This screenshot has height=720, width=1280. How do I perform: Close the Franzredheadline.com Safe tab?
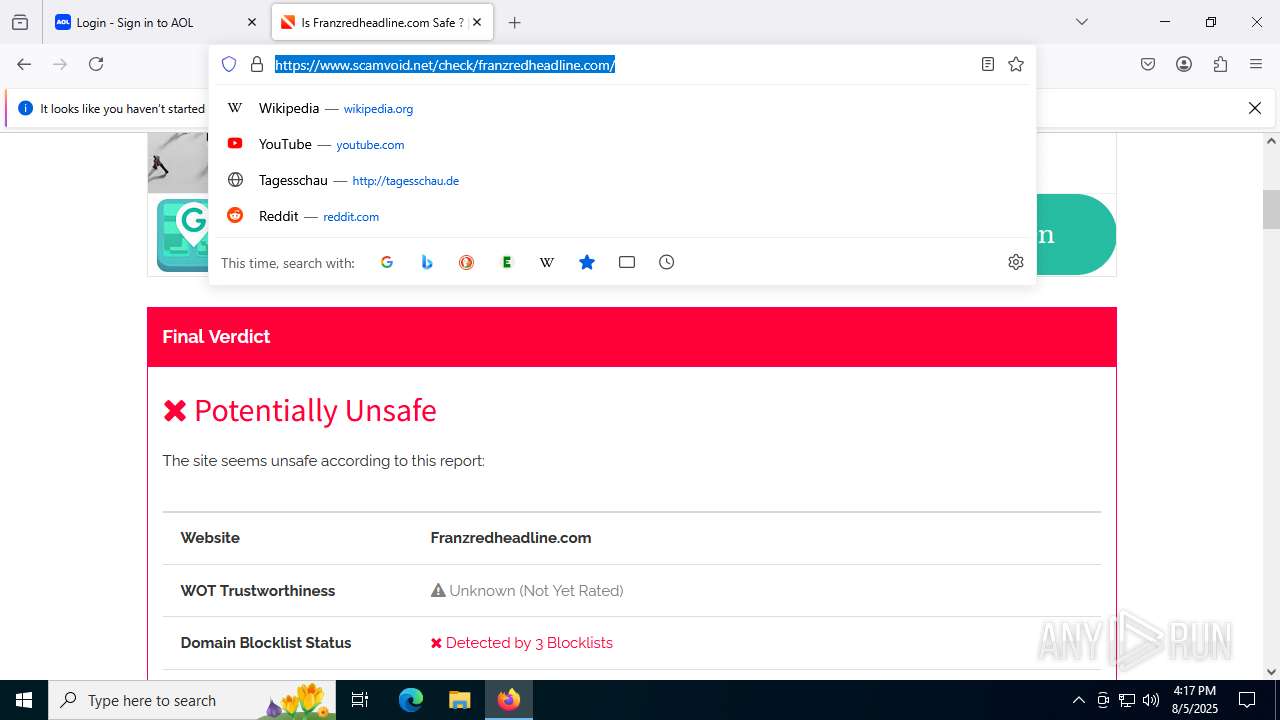(x=477, y=22)
